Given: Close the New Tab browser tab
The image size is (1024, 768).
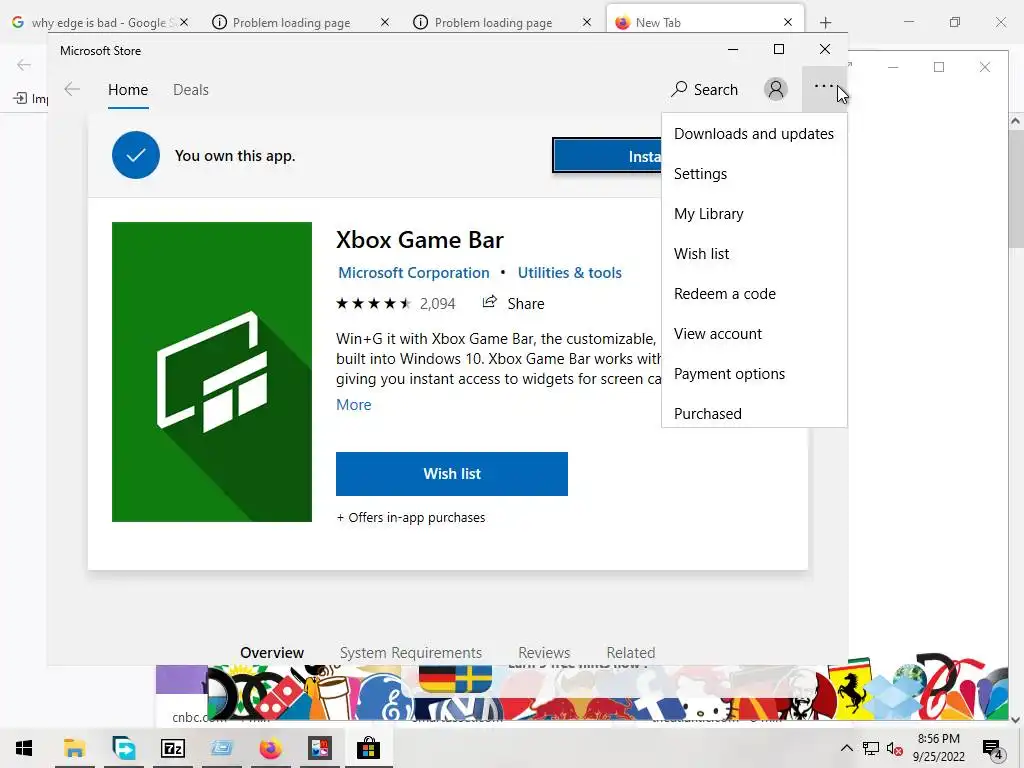Looking at the screenshot, I should pyautogui.click(x=788, y=23).
